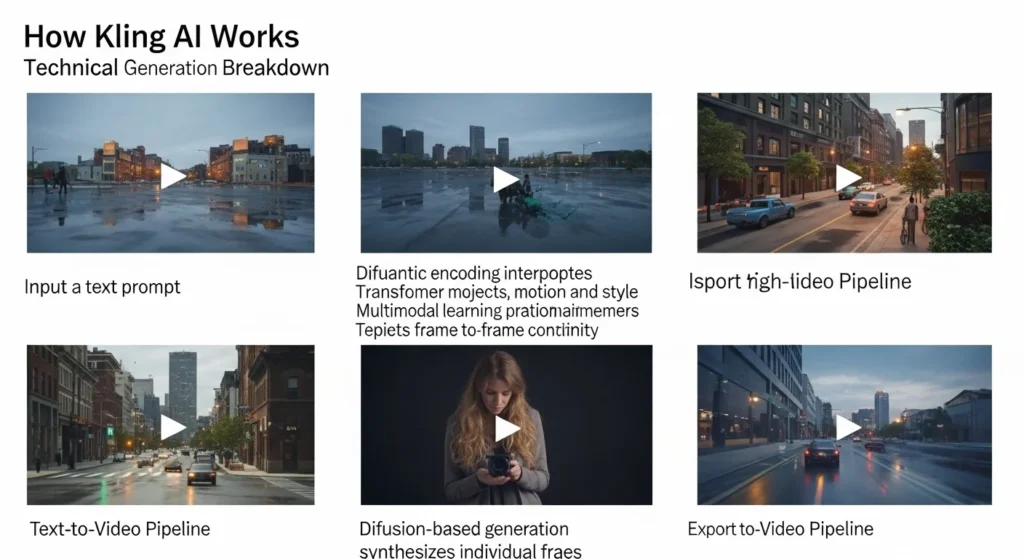
Task: Click 'Multimodal learning' text line
Action: pos(497,311)
